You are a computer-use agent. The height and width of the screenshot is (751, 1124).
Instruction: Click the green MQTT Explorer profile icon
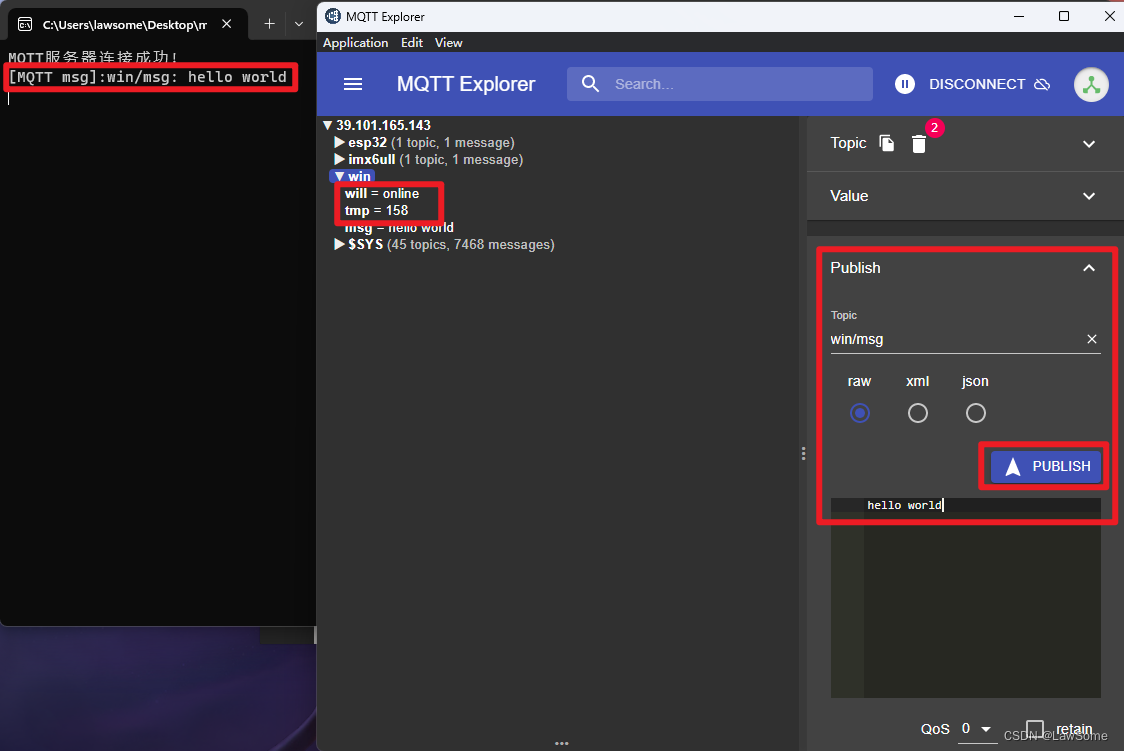(1091, 84)
